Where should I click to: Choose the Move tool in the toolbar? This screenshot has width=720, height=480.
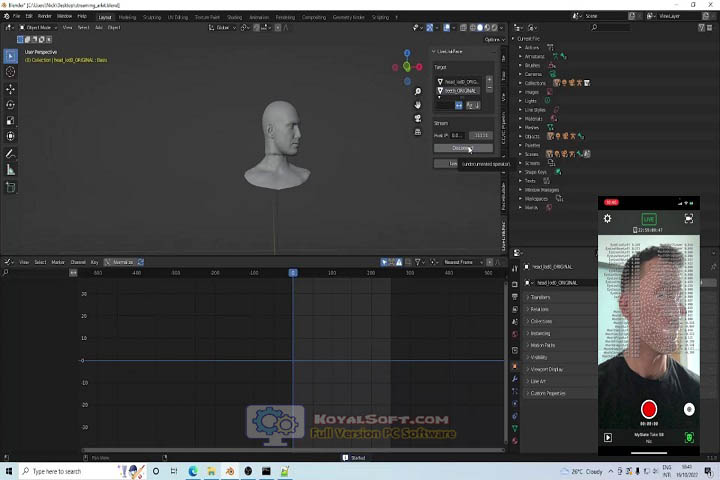pos(11,89)
